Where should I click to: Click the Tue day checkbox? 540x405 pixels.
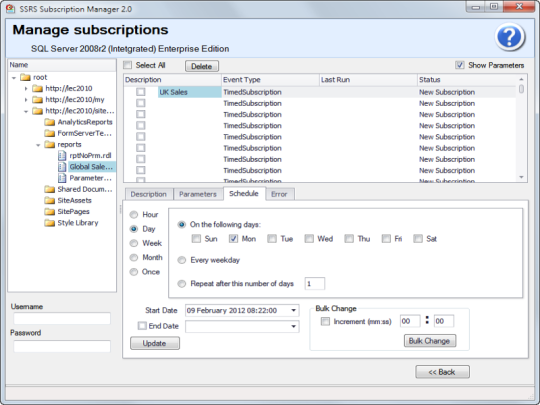coord(272,239)
